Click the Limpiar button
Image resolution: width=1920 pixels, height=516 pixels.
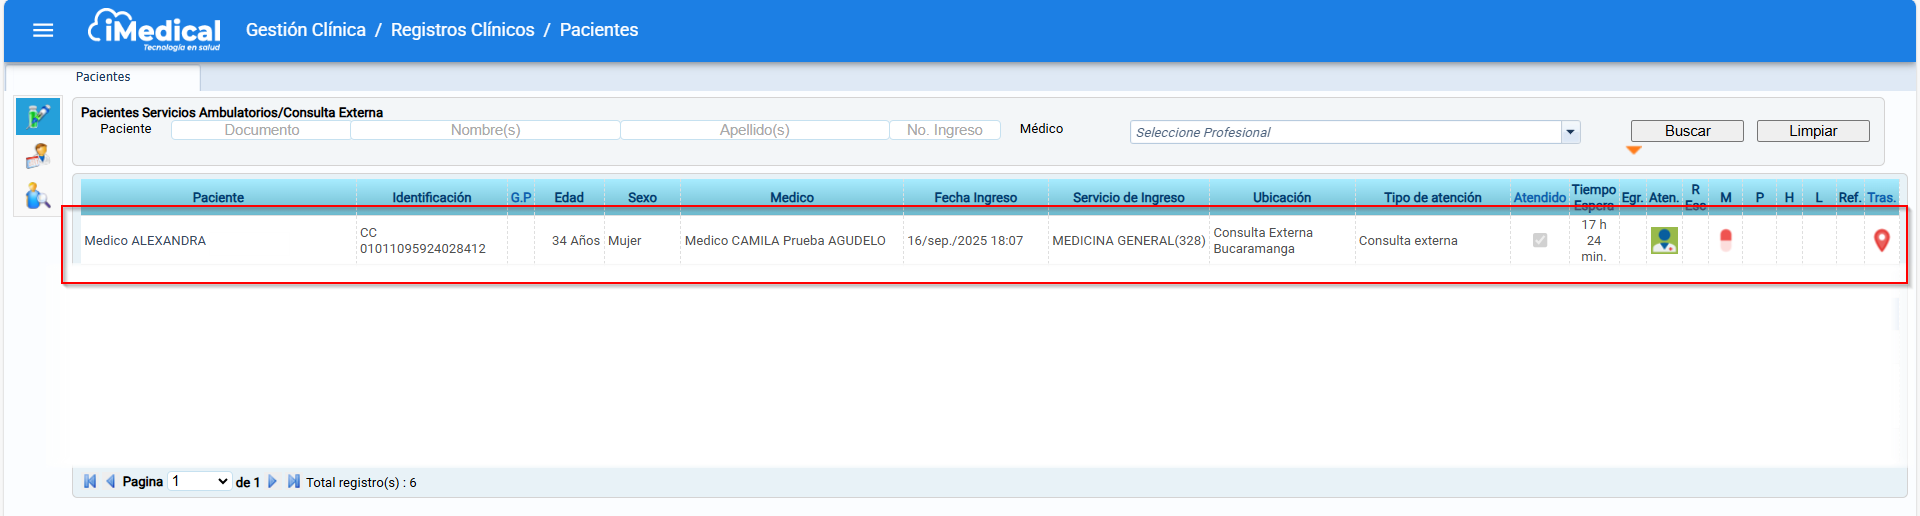coord(1812,131)
